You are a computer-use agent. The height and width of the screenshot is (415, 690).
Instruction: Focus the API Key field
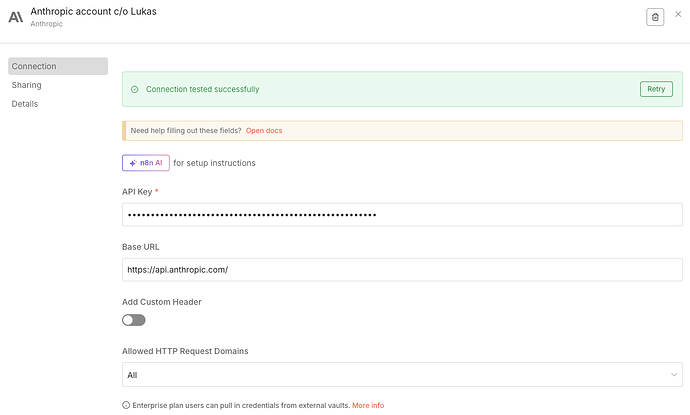400,215
